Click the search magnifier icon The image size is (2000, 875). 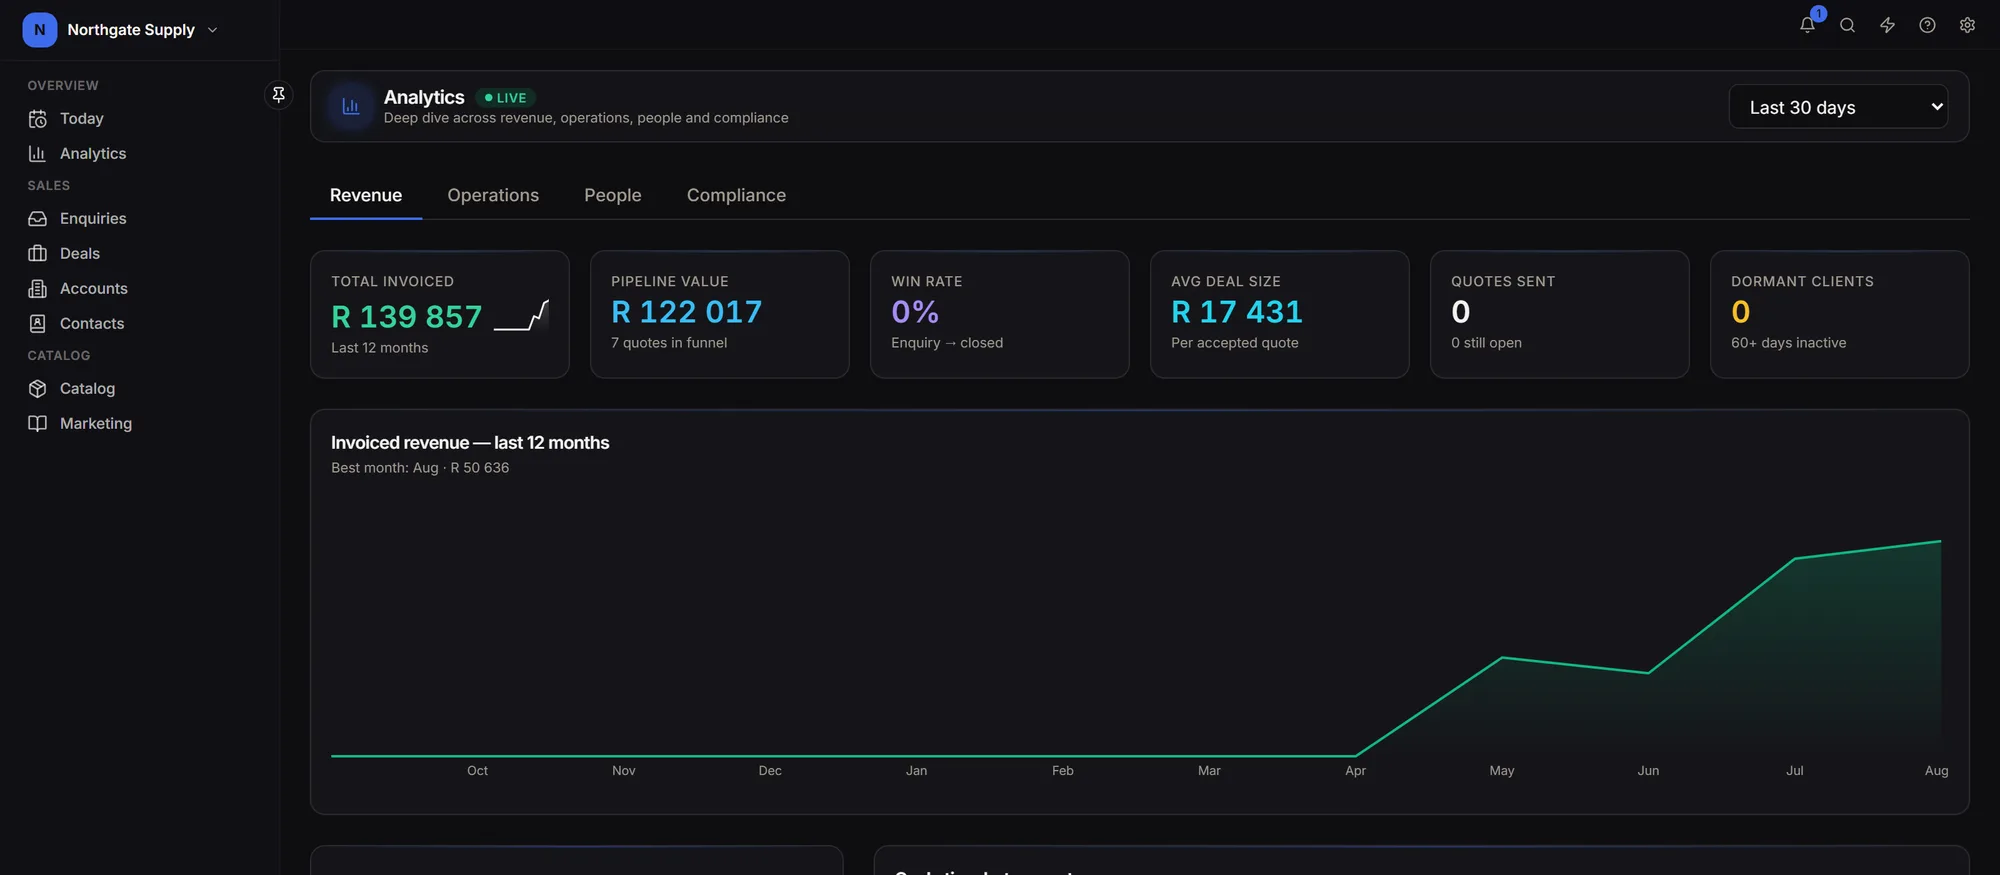tap(1847, 26)
